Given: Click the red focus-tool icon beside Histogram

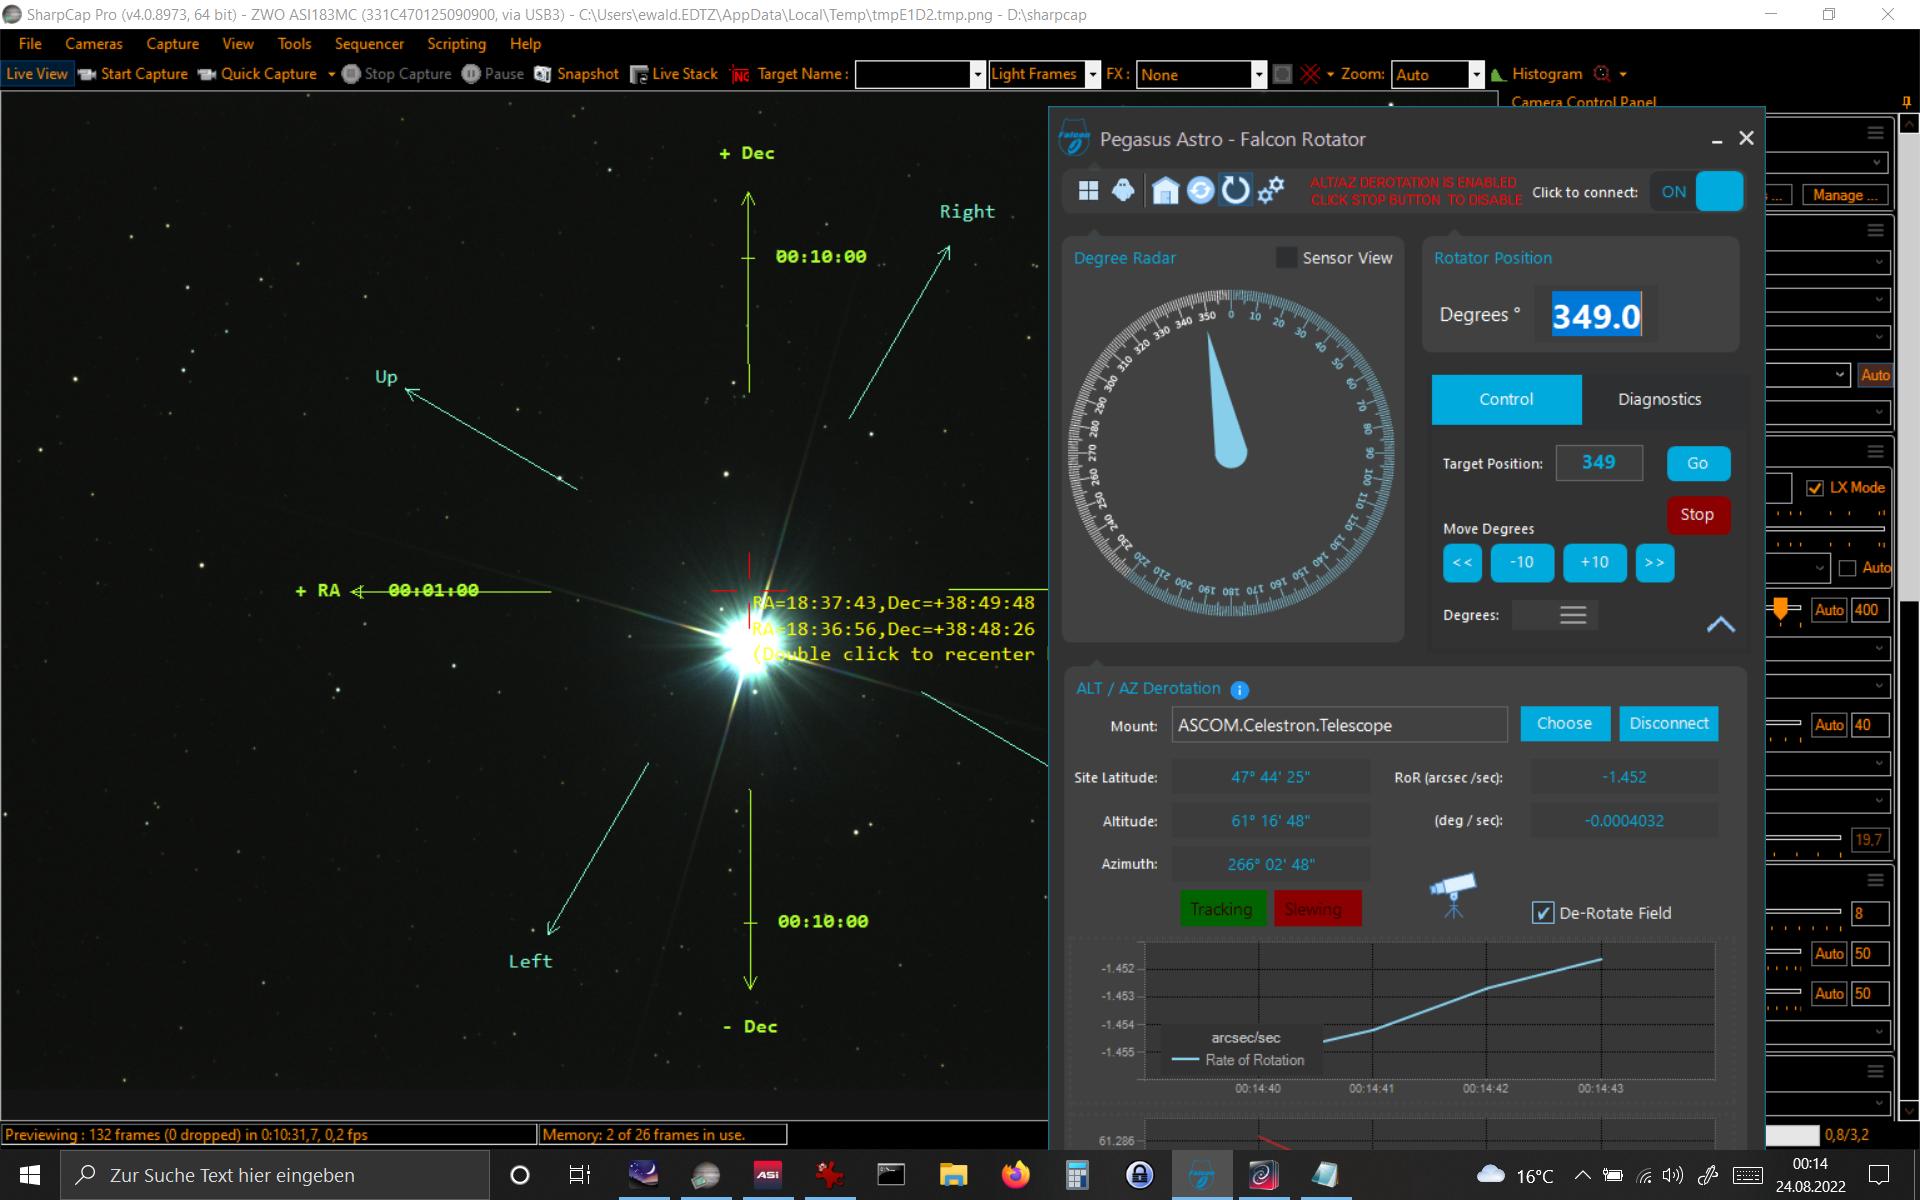Looking at the screenshot, I should 1602,74.
